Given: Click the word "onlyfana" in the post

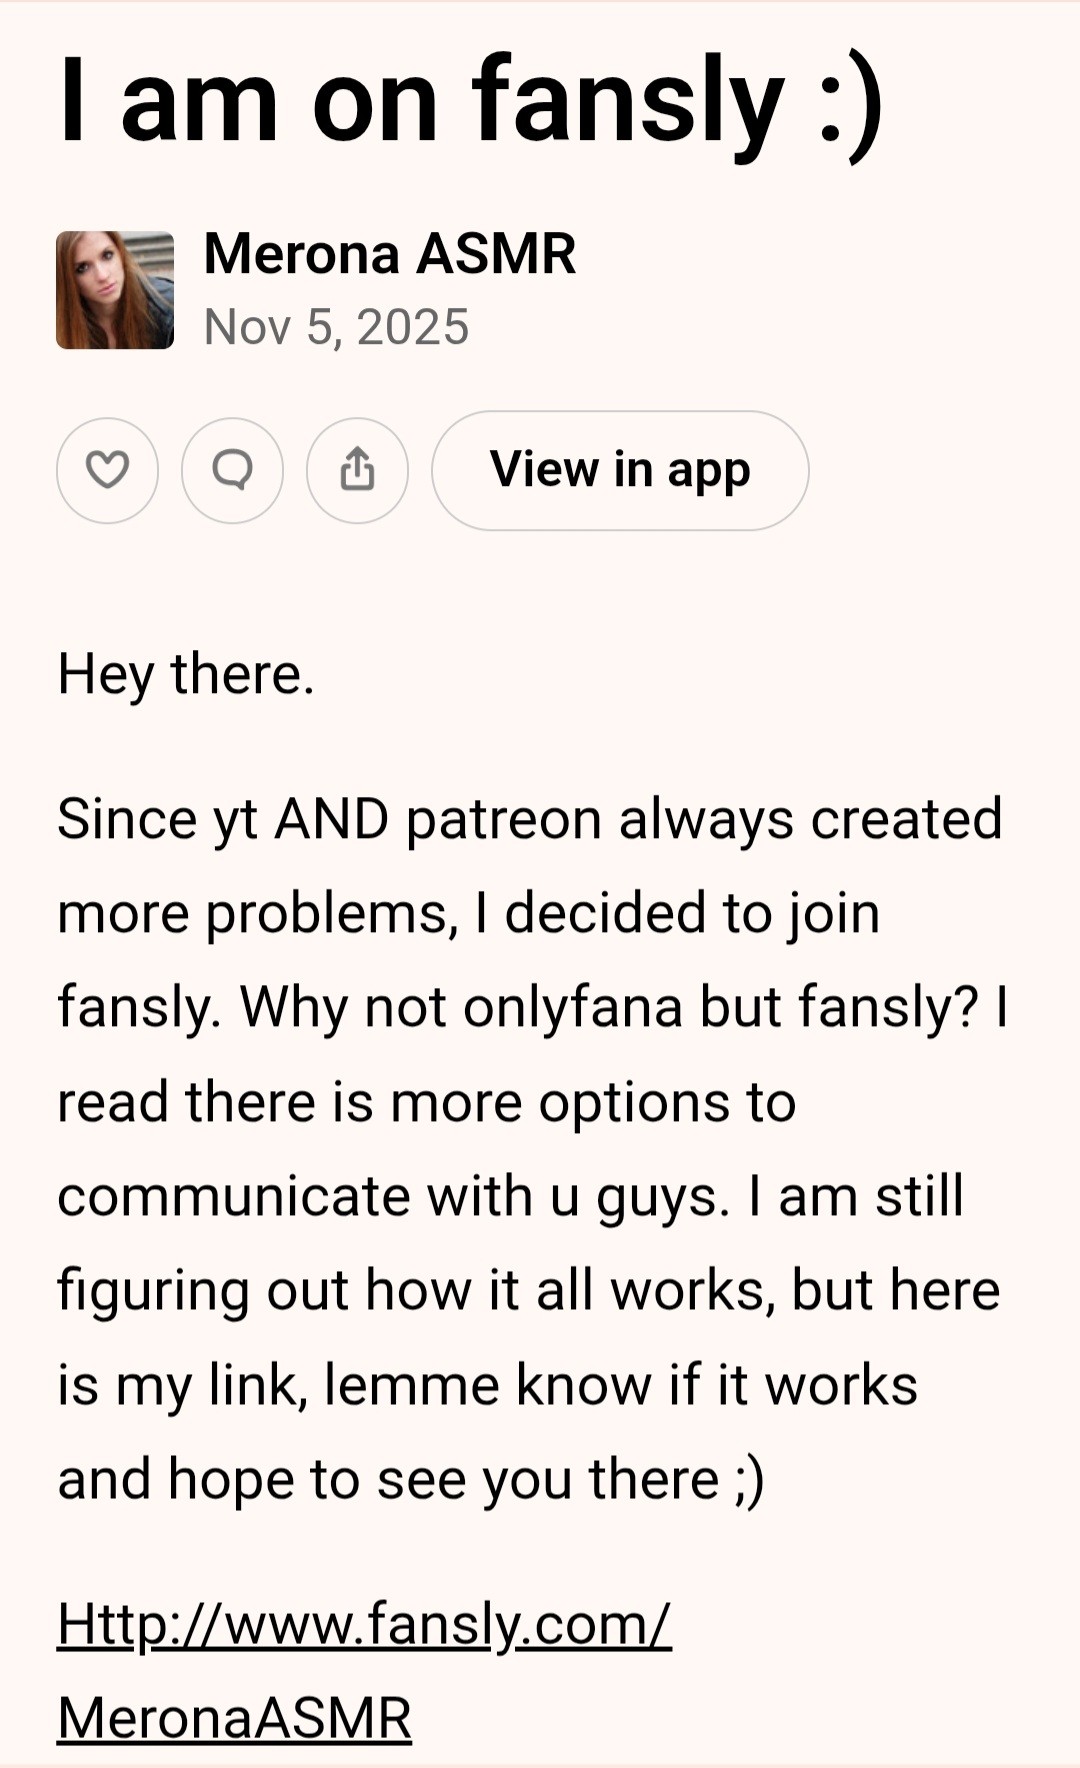Looking at the screenshot, I should click(x=573, y=1007).
